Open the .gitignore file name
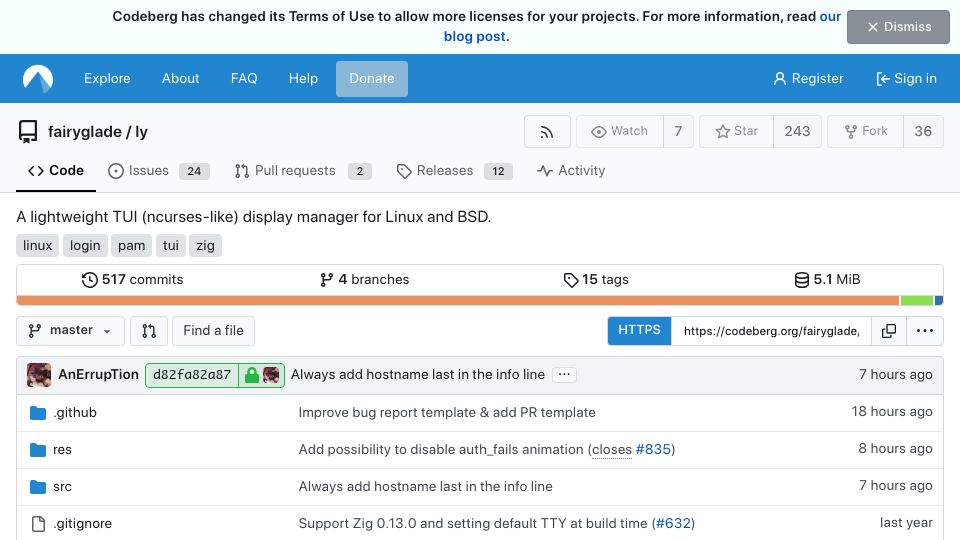 coord(83,523)
